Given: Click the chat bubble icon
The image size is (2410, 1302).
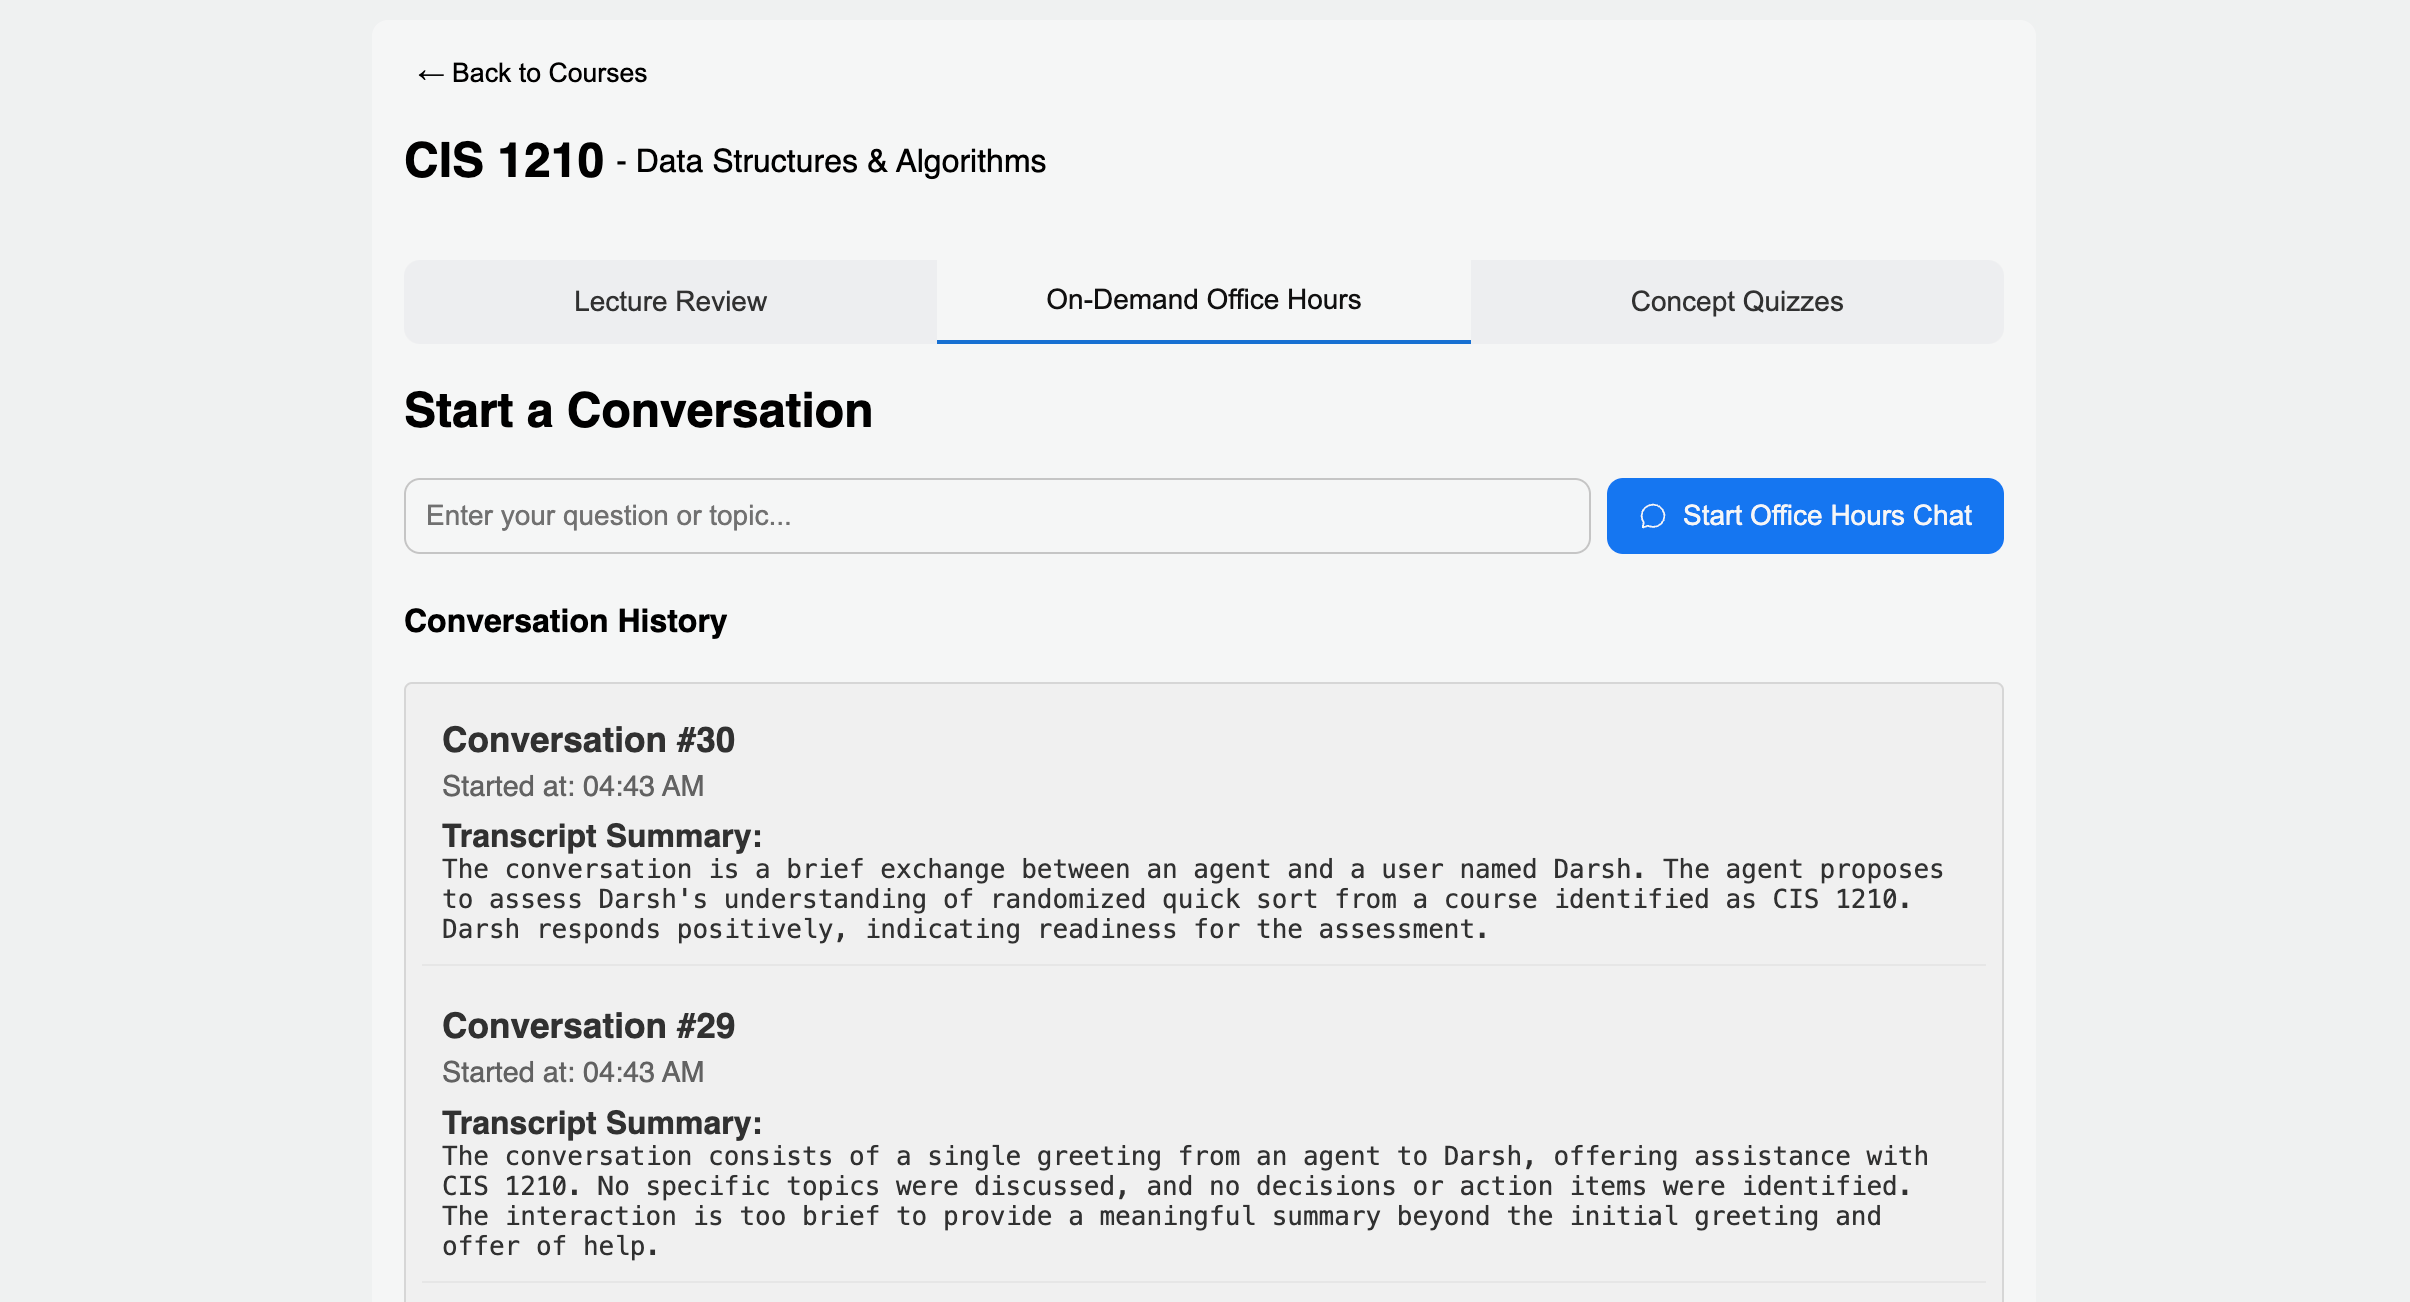Looking at the screenshot, I should (x=1653, y=516).
